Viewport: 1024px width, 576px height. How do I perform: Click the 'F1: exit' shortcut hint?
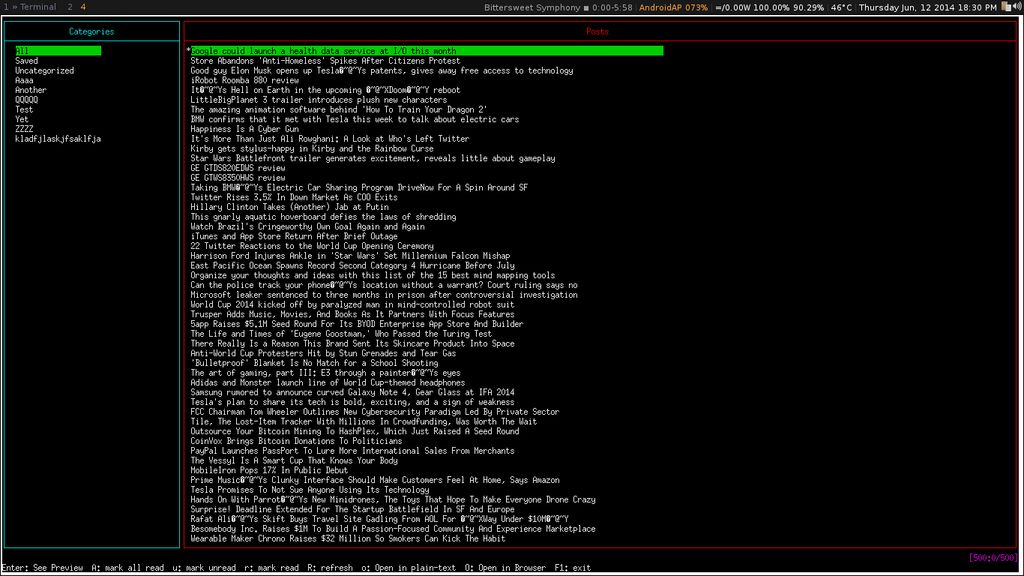(573, 568)
